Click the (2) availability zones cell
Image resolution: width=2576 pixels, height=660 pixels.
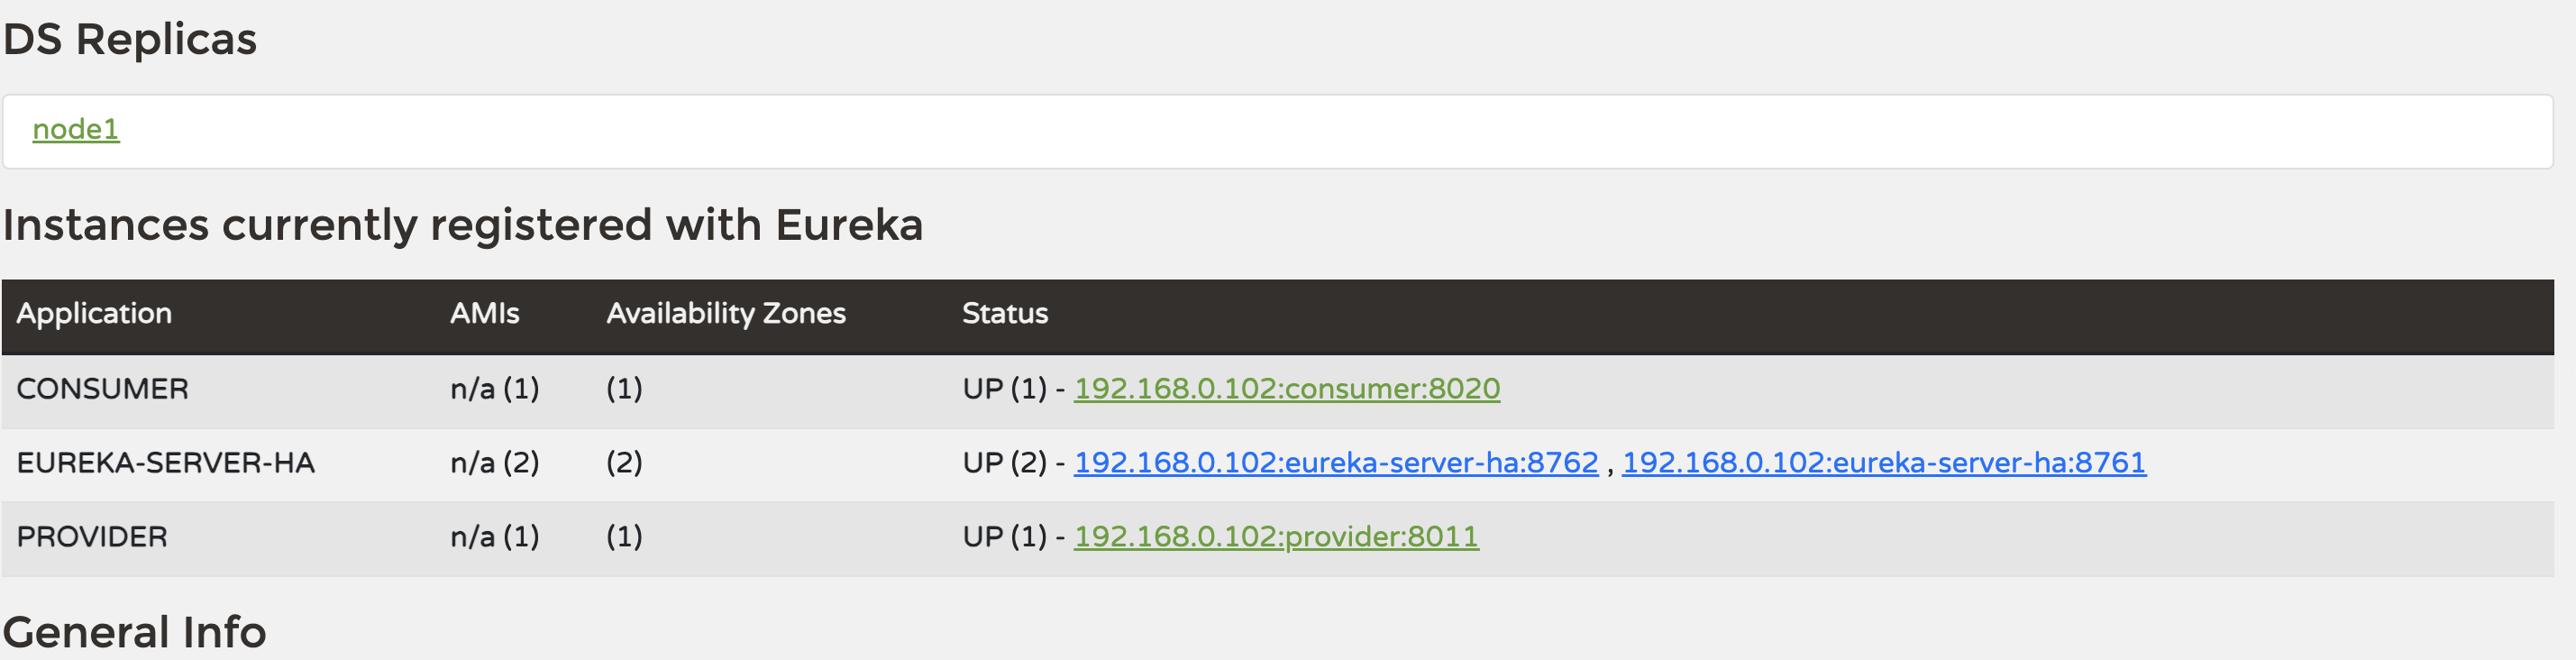click(x=624, y=463)
